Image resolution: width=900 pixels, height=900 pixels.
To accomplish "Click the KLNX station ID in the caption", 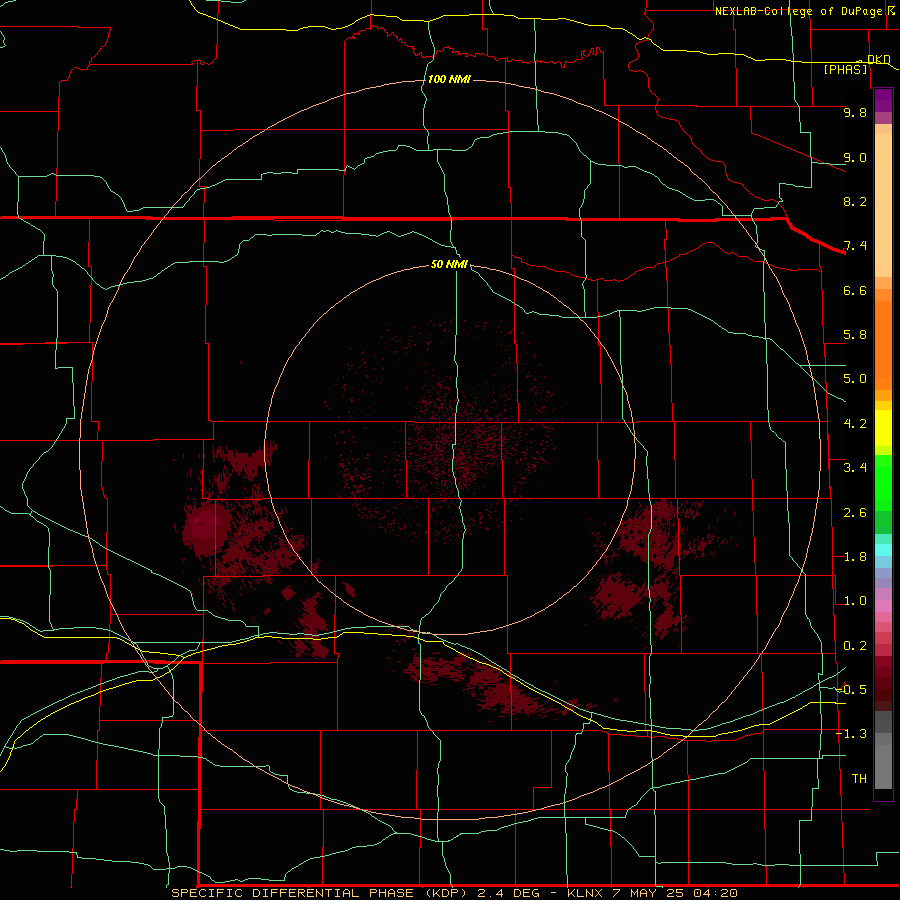I will click(x=584, y=893).
